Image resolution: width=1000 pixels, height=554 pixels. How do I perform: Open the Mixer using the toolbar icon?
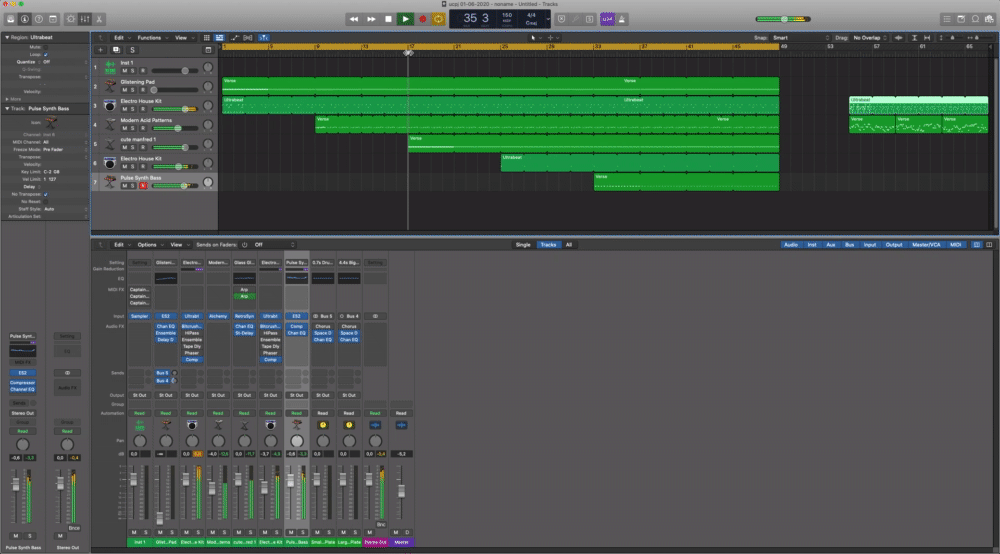(x=84, y=18)
